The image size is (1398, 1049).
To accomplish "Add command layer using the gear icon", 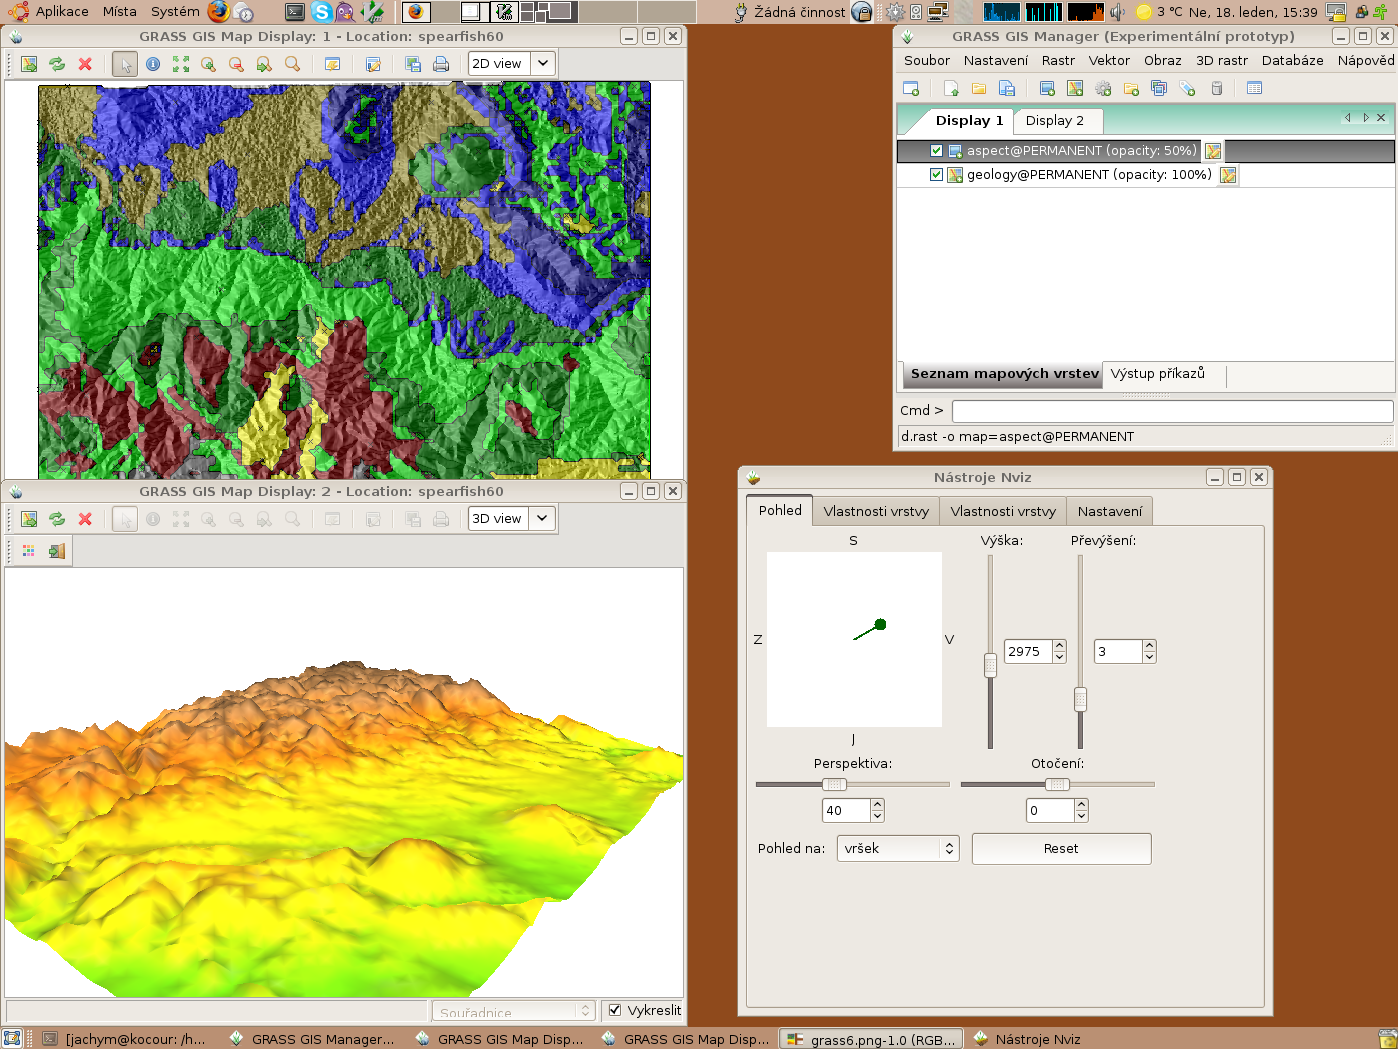I will coord(1103,89).
